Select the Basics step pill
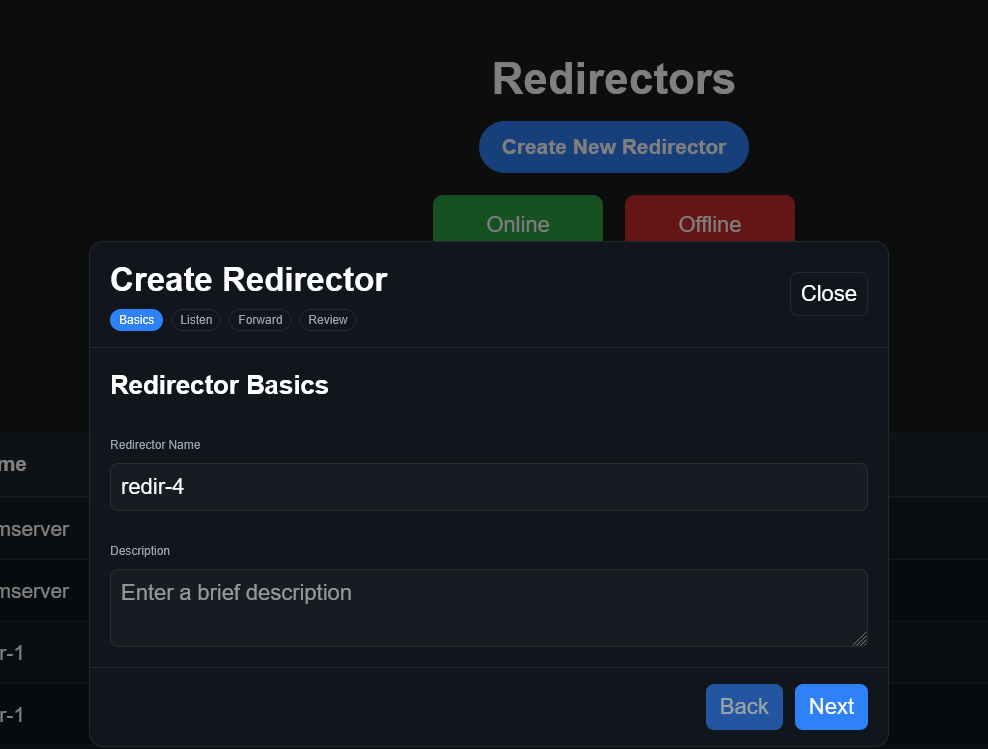Viewport: 988px width, 749px height. [x=136, y=320]
